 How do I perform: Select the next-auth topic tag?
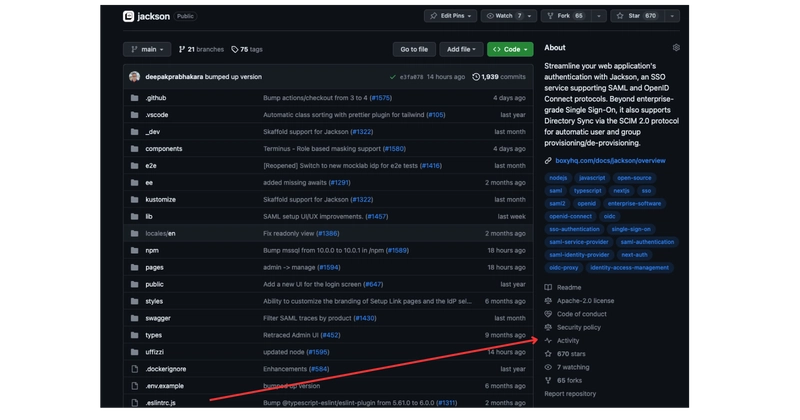634,255
